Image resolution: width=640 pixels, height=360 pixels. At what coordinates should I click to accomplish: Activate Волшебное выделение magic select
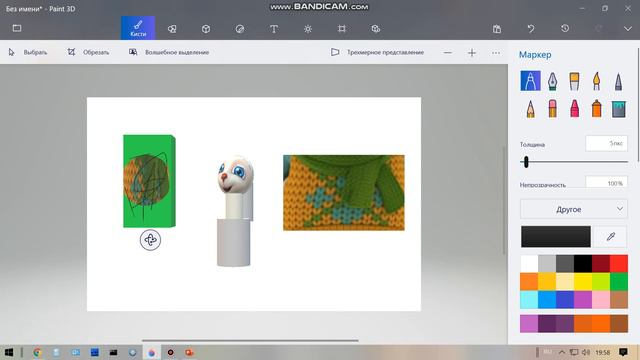click(169, 52)
